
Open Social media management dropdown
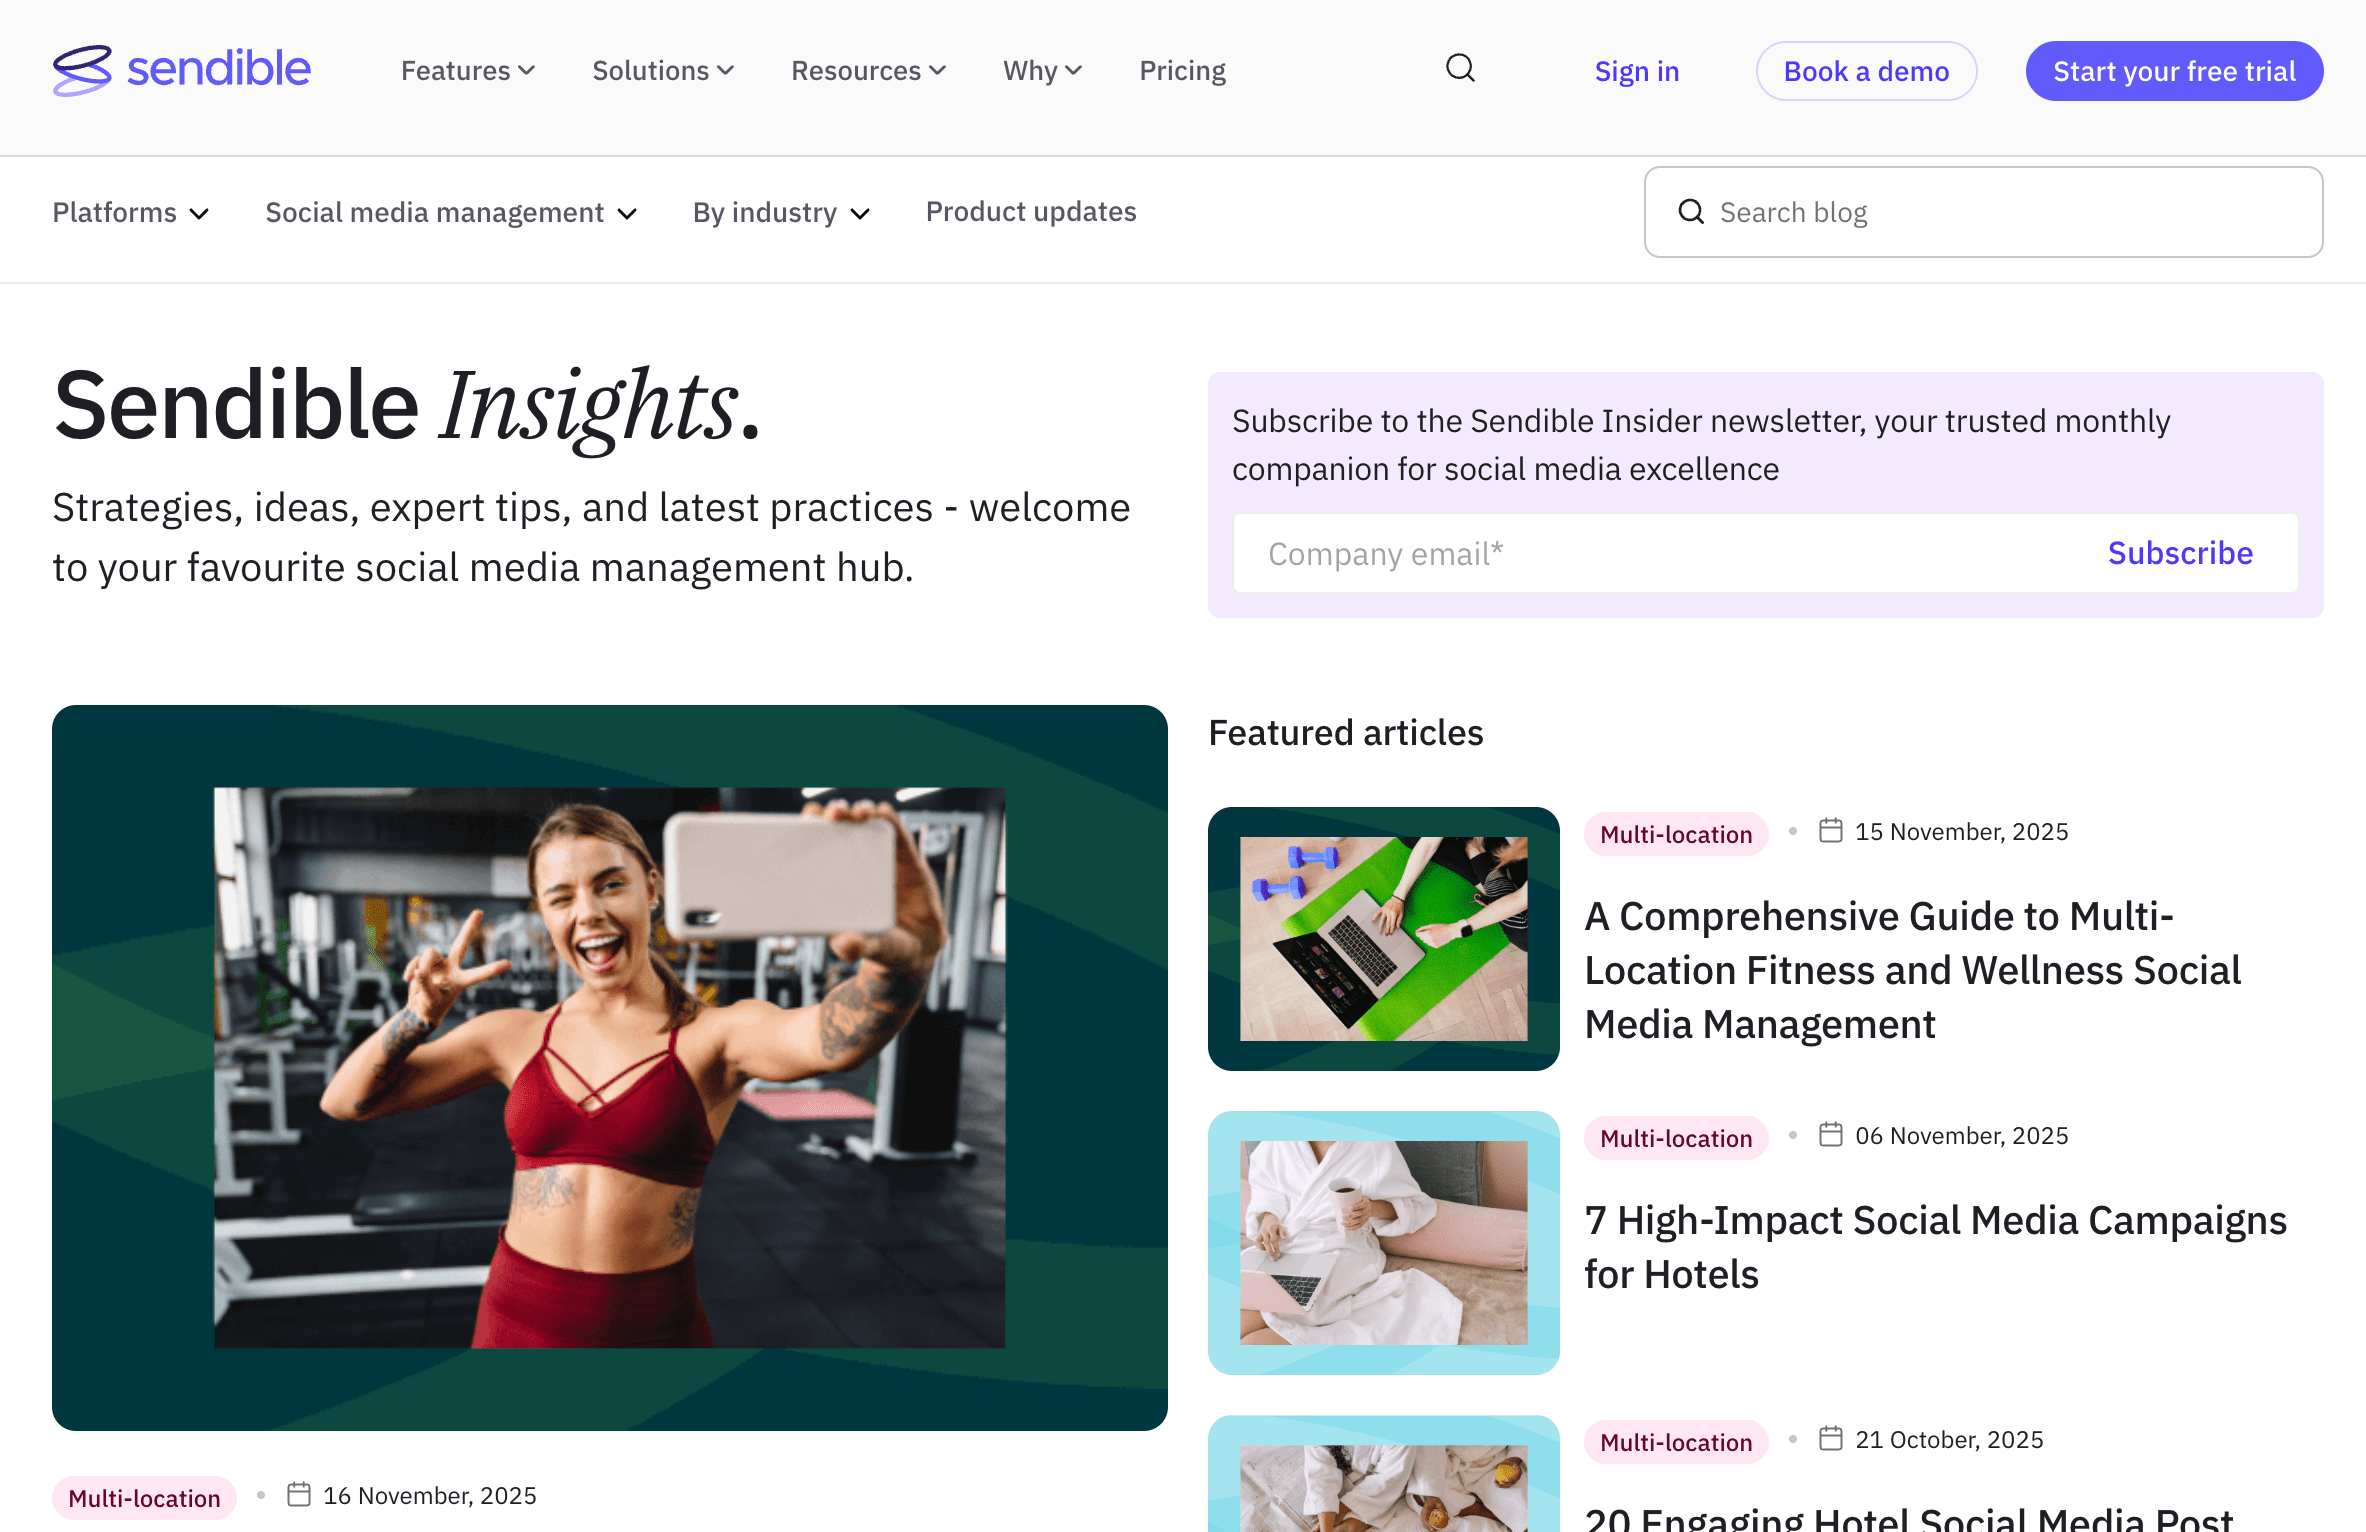(x=452, y=213)
